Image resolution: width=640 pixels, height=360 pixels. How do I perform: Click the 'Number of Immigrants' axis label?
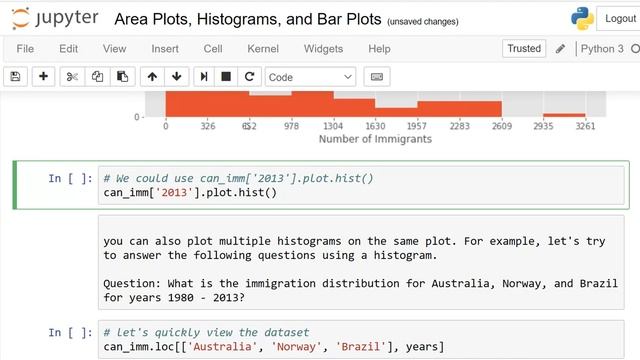375,139
